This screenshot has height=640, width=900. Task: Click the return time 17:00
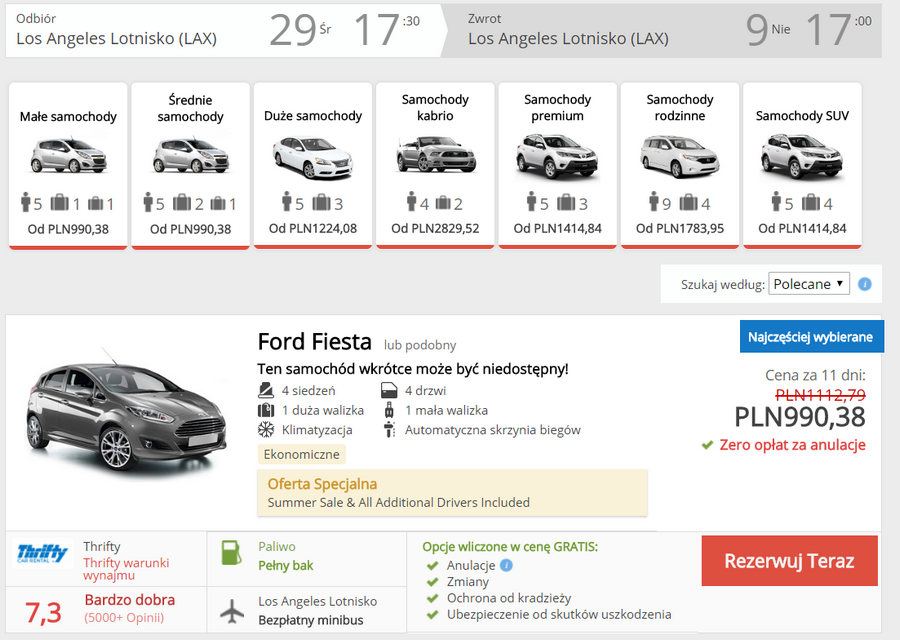[839, 30]
